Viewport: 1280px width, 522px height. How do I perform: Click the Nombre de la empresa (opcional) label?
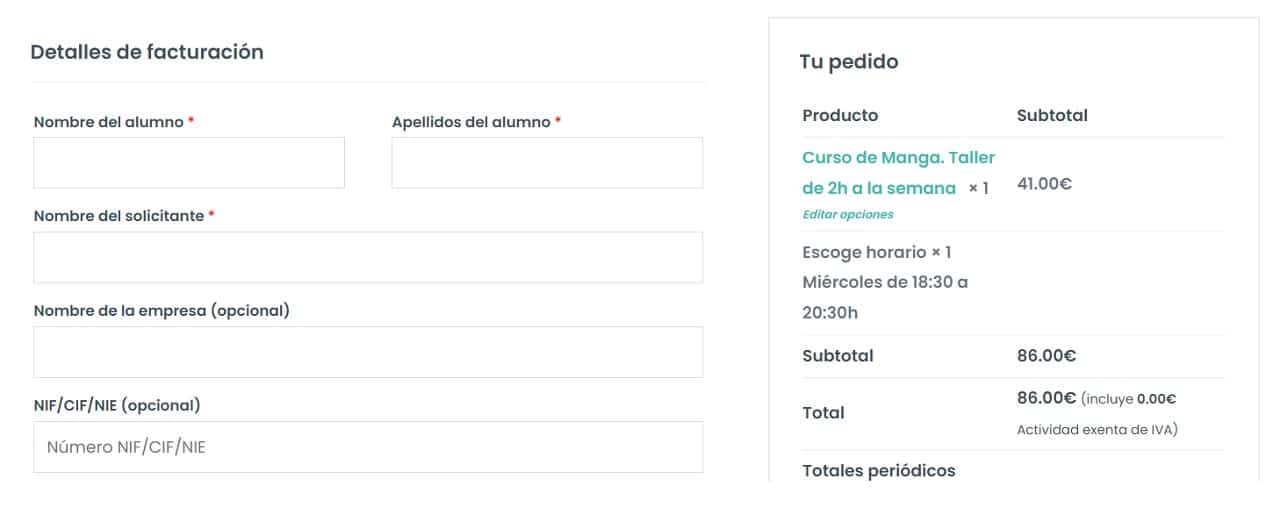click(x=162, y=311)
